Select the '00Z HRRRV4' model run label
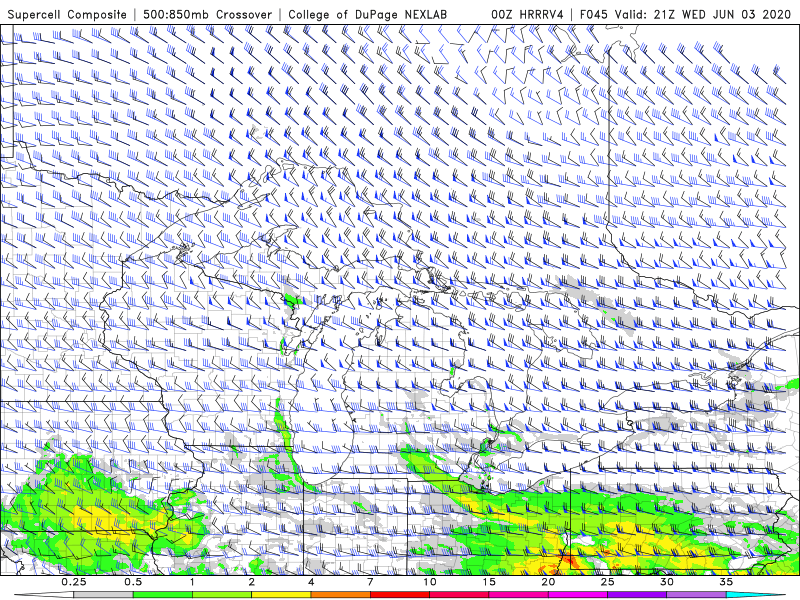The image size is (800, 600). coord(527,15)
